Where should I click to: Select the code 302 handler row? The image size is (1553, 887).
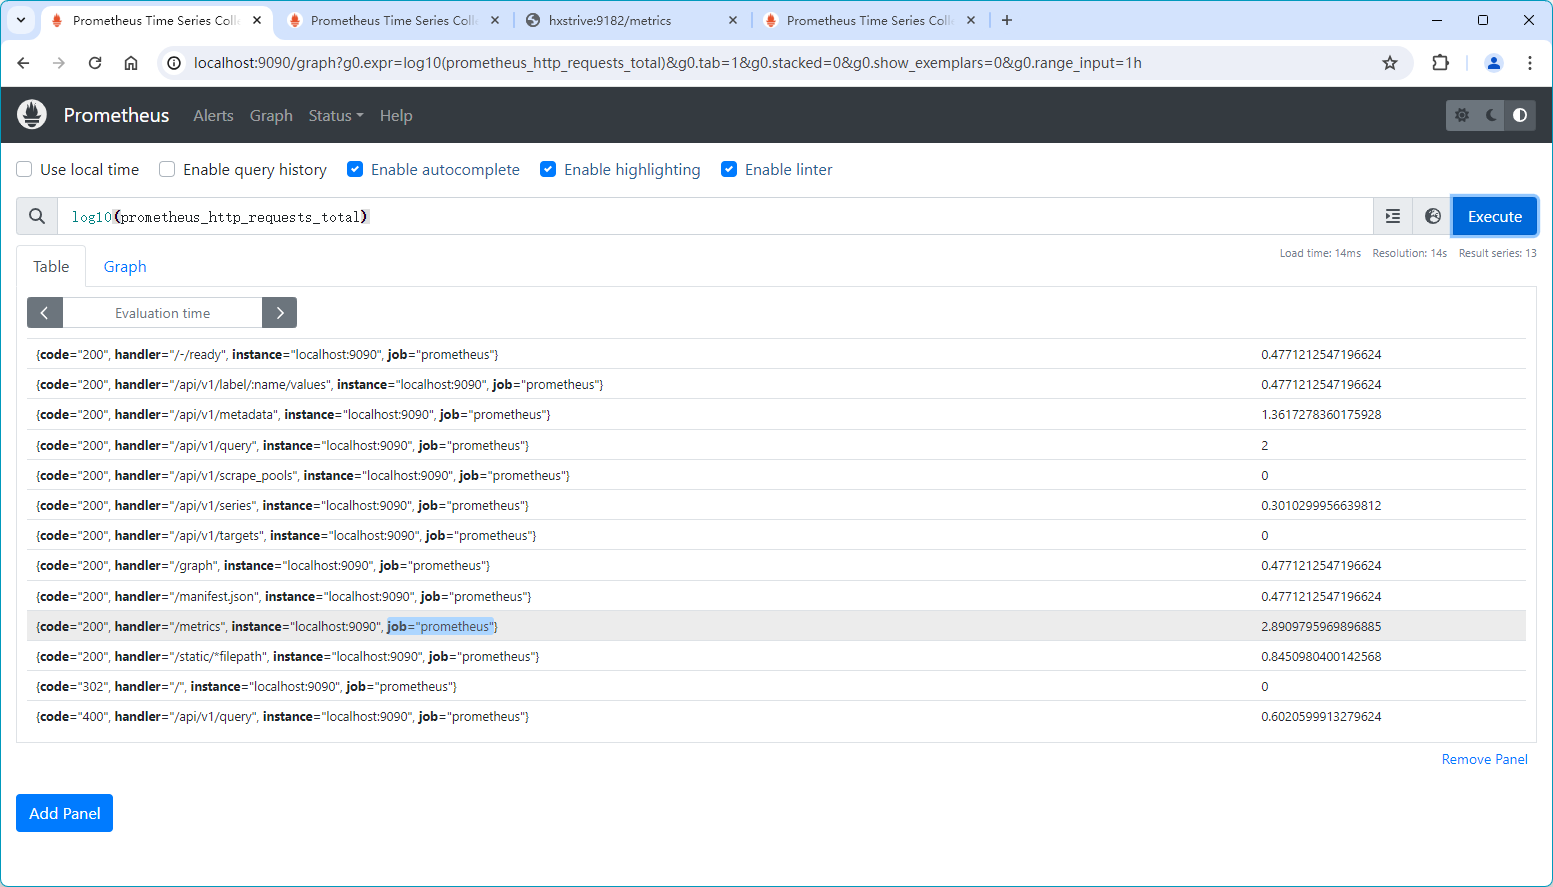[x=776, y=686]
